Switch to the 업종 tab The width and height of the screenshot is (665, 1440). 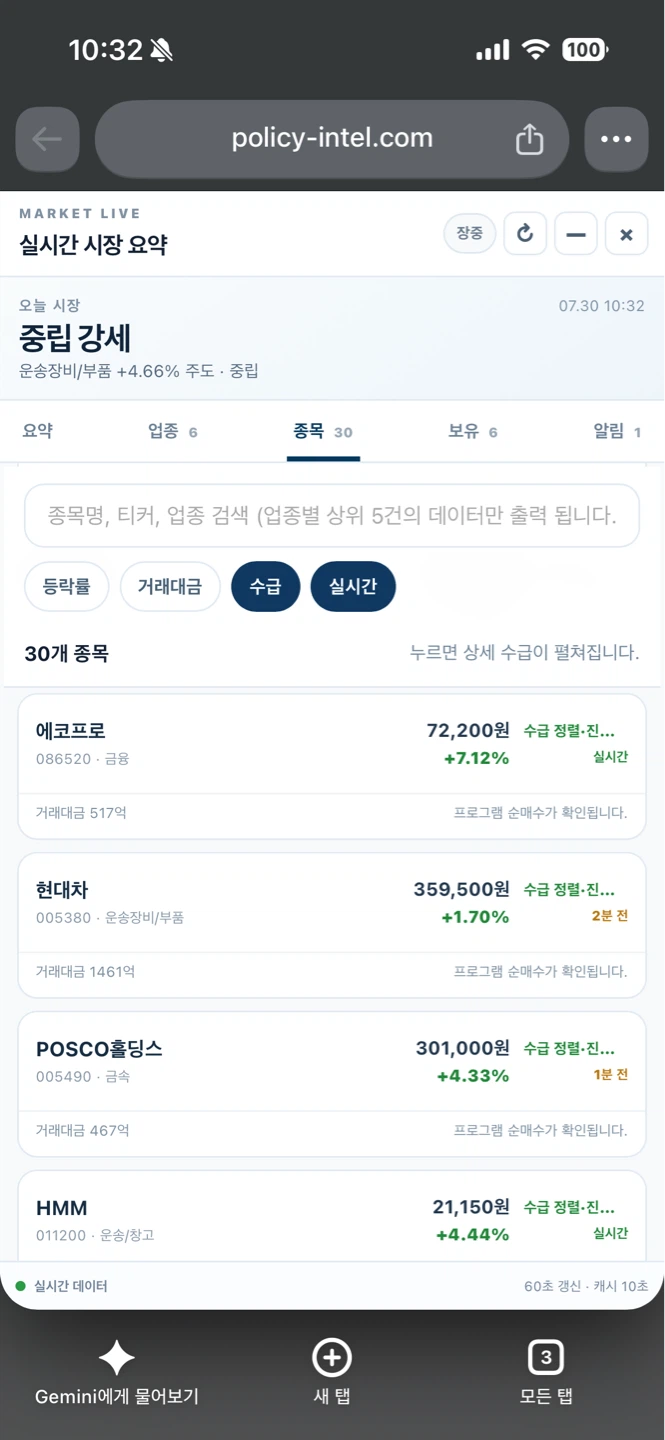(x=172, y=432)
